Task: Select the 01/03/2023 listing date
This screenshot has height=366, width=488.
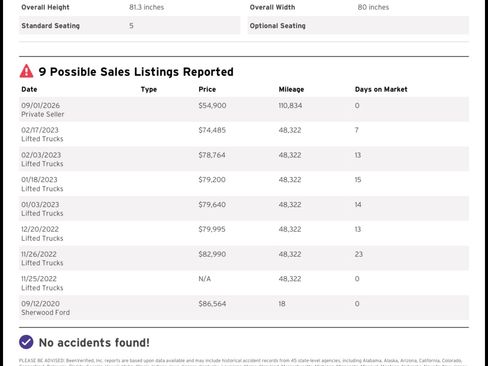Action: click(40, 204)
